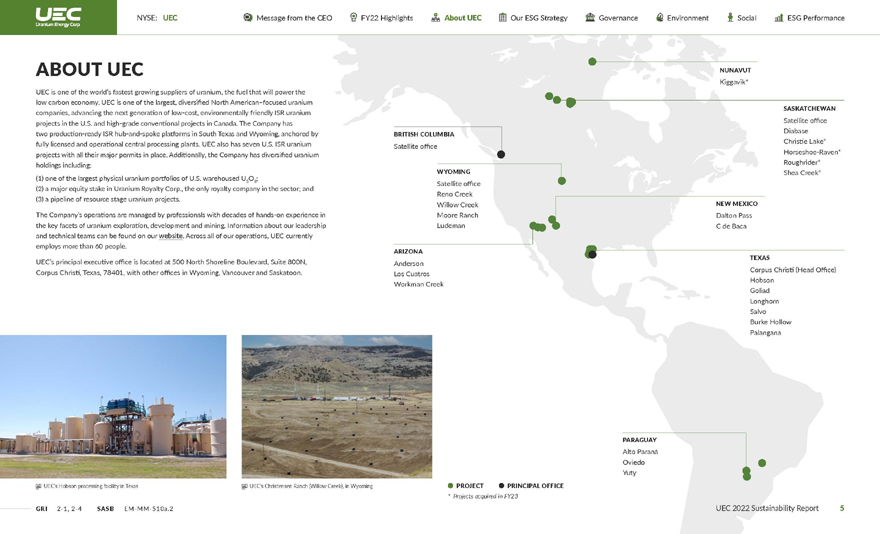The width and height of the screenshot is (880, 534).
Task: Click the page number 5
Action: (842, 508)
